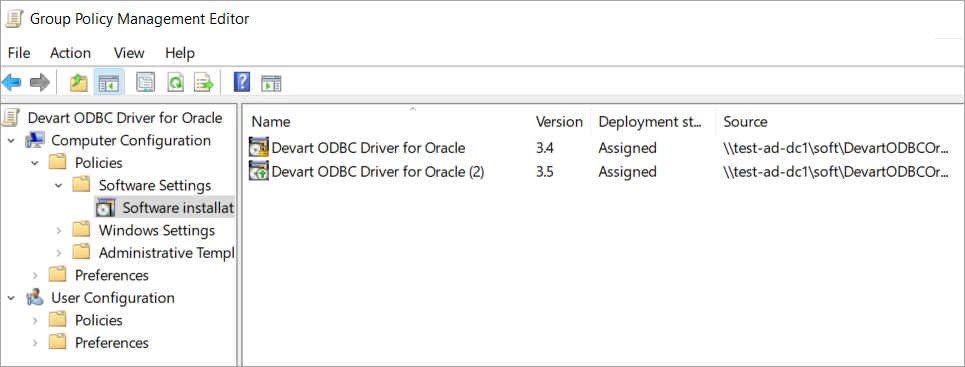The height and width of the screenshot is (367, 965).
Task: Click the User Configuration person icon
Action: (35, 298)
